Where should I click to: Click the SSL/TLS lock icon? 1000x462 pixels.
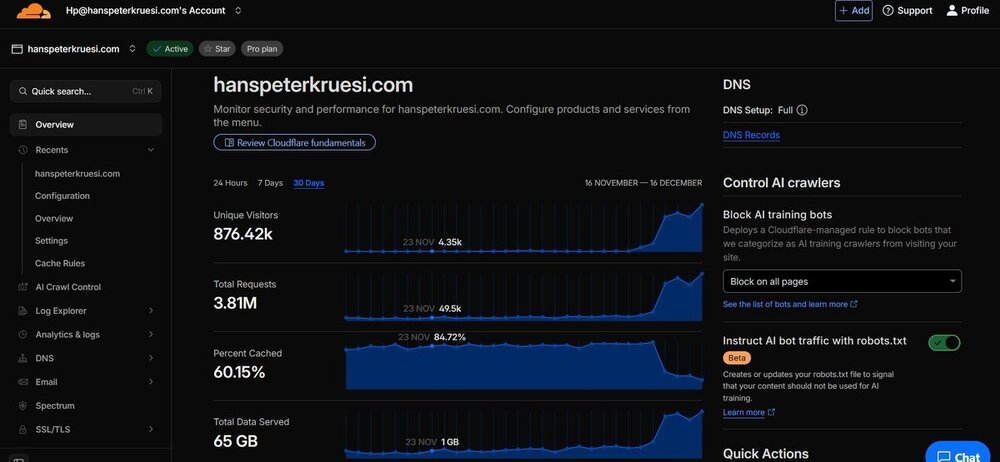point(23,429)
